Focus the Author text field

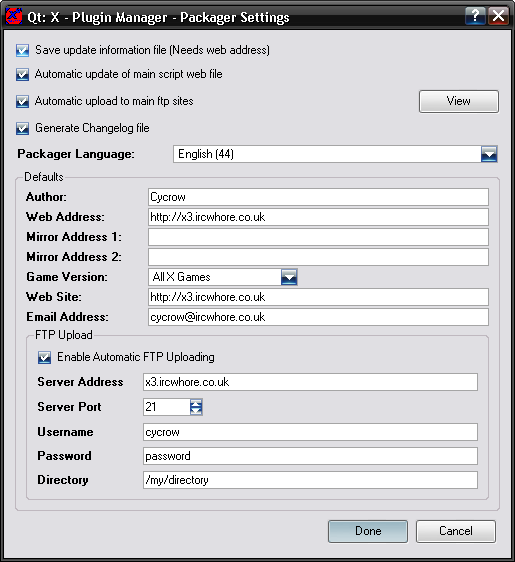pyautogui.click(x=318, y=197)
